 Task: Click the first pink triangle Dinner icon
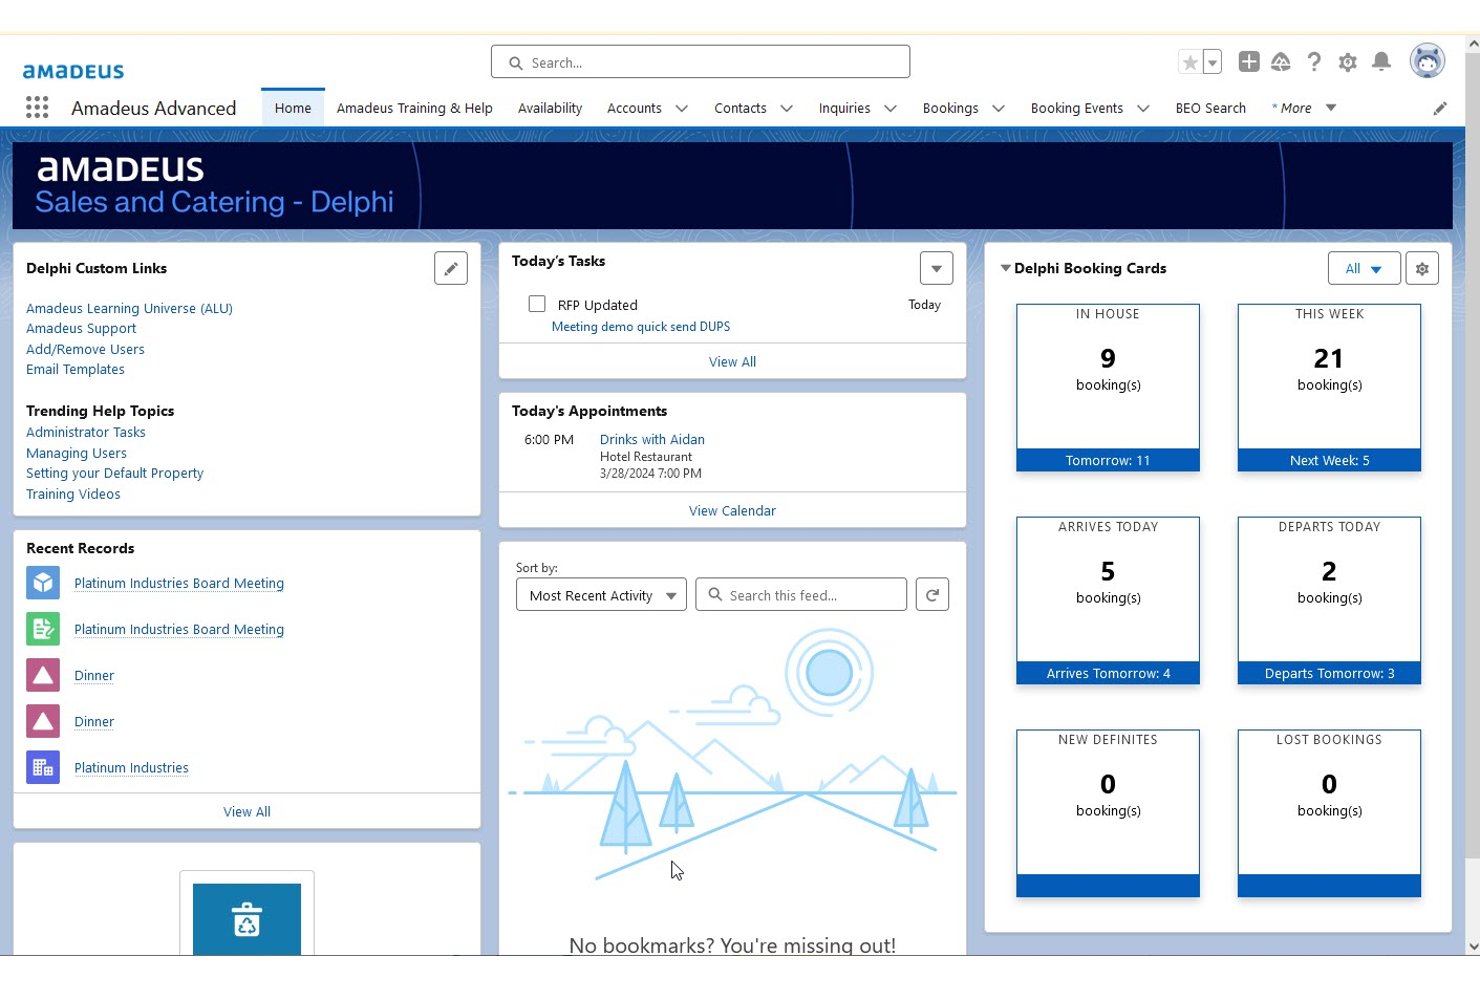(x=43, y=675)
